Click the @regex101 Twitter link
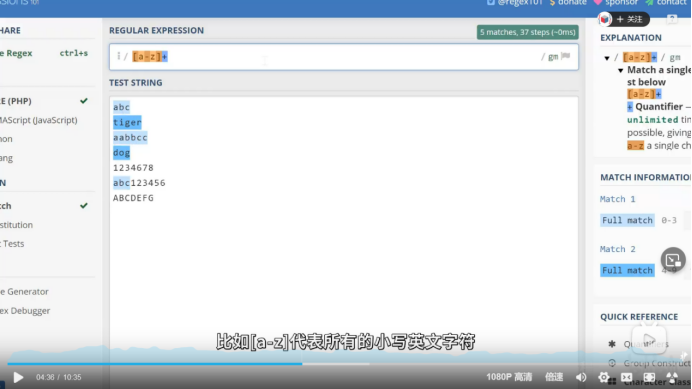 coord(515,3)
